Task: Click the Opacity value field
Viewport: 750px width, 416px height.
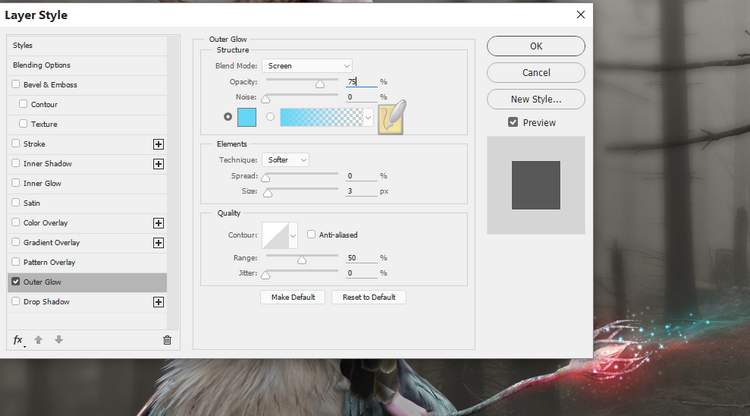Action: pos(362,82)
